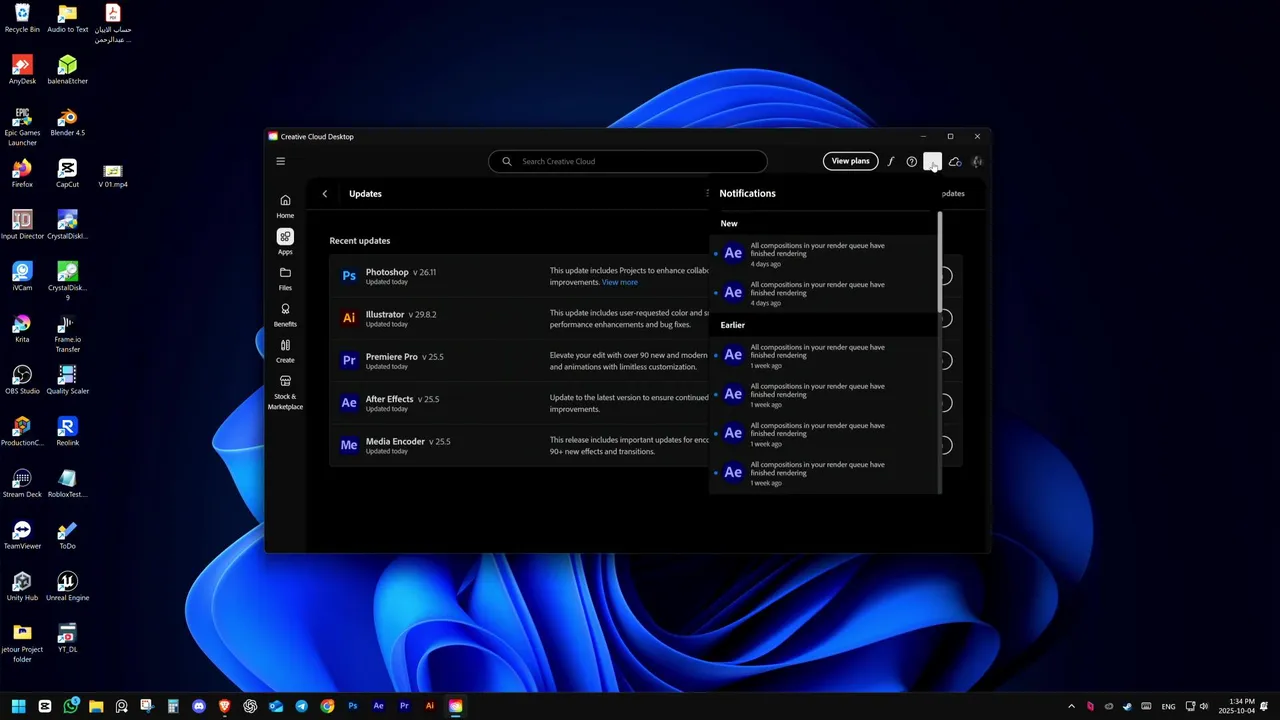Open the fonts icon in header
The width and height of the screenshot is (1280, 720).
pyautogui.click(x=890, y=161)
